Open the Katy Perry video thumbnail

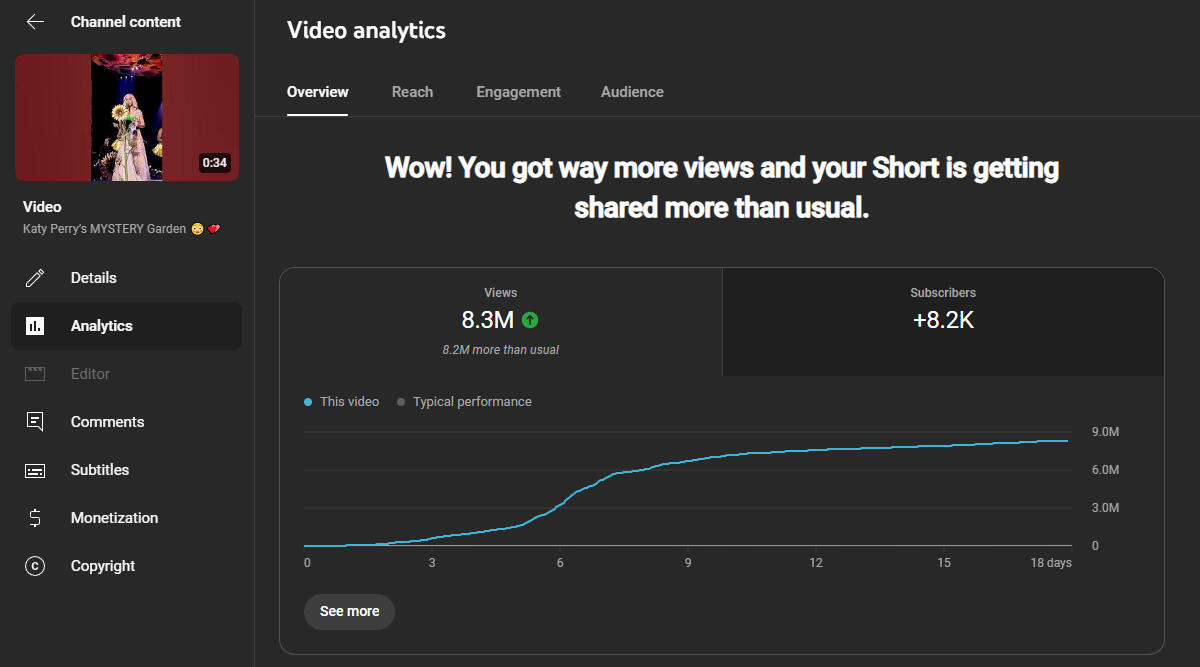pos(127,117)
